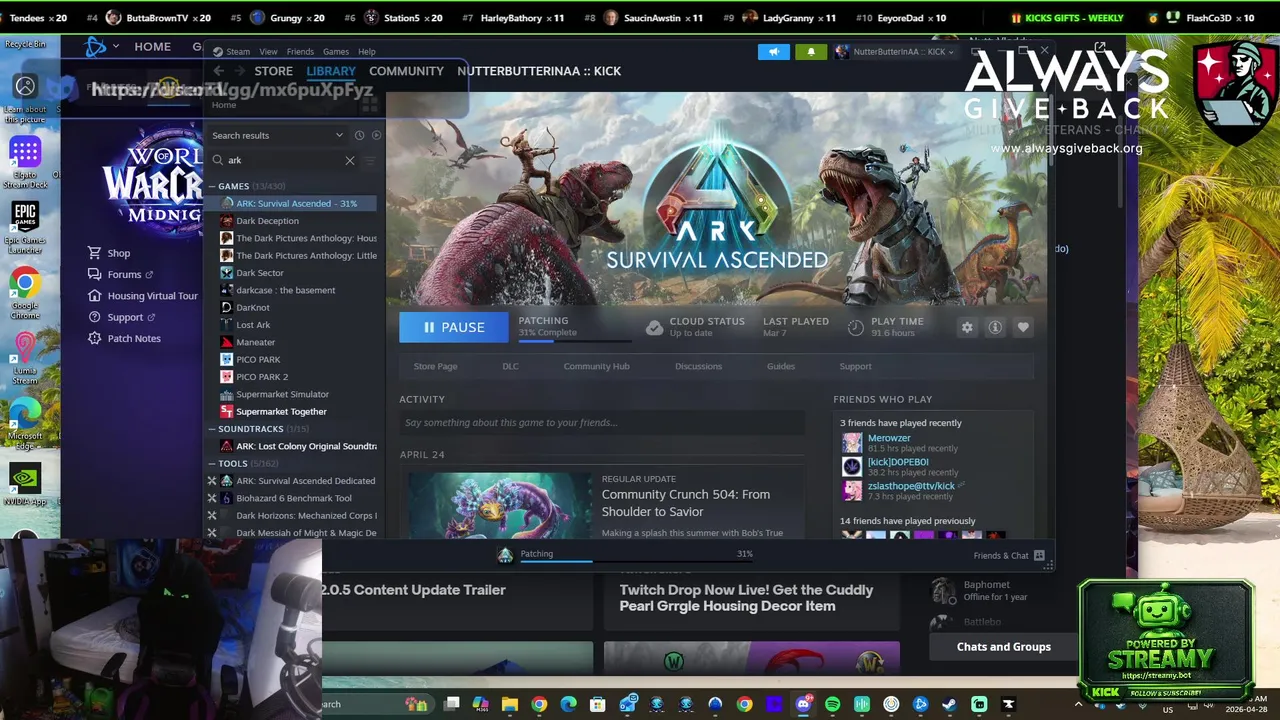
Task: Switch to the STORE tab
Action: pos(273,71)
